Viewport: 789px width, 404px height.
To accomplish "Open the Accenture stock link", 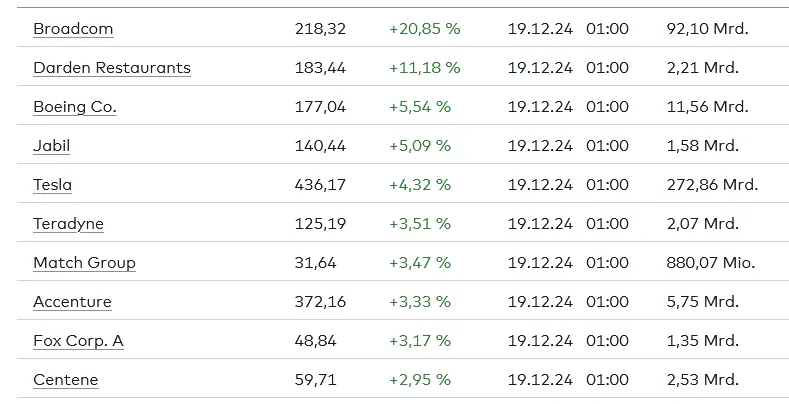I will tap(72, 301).
